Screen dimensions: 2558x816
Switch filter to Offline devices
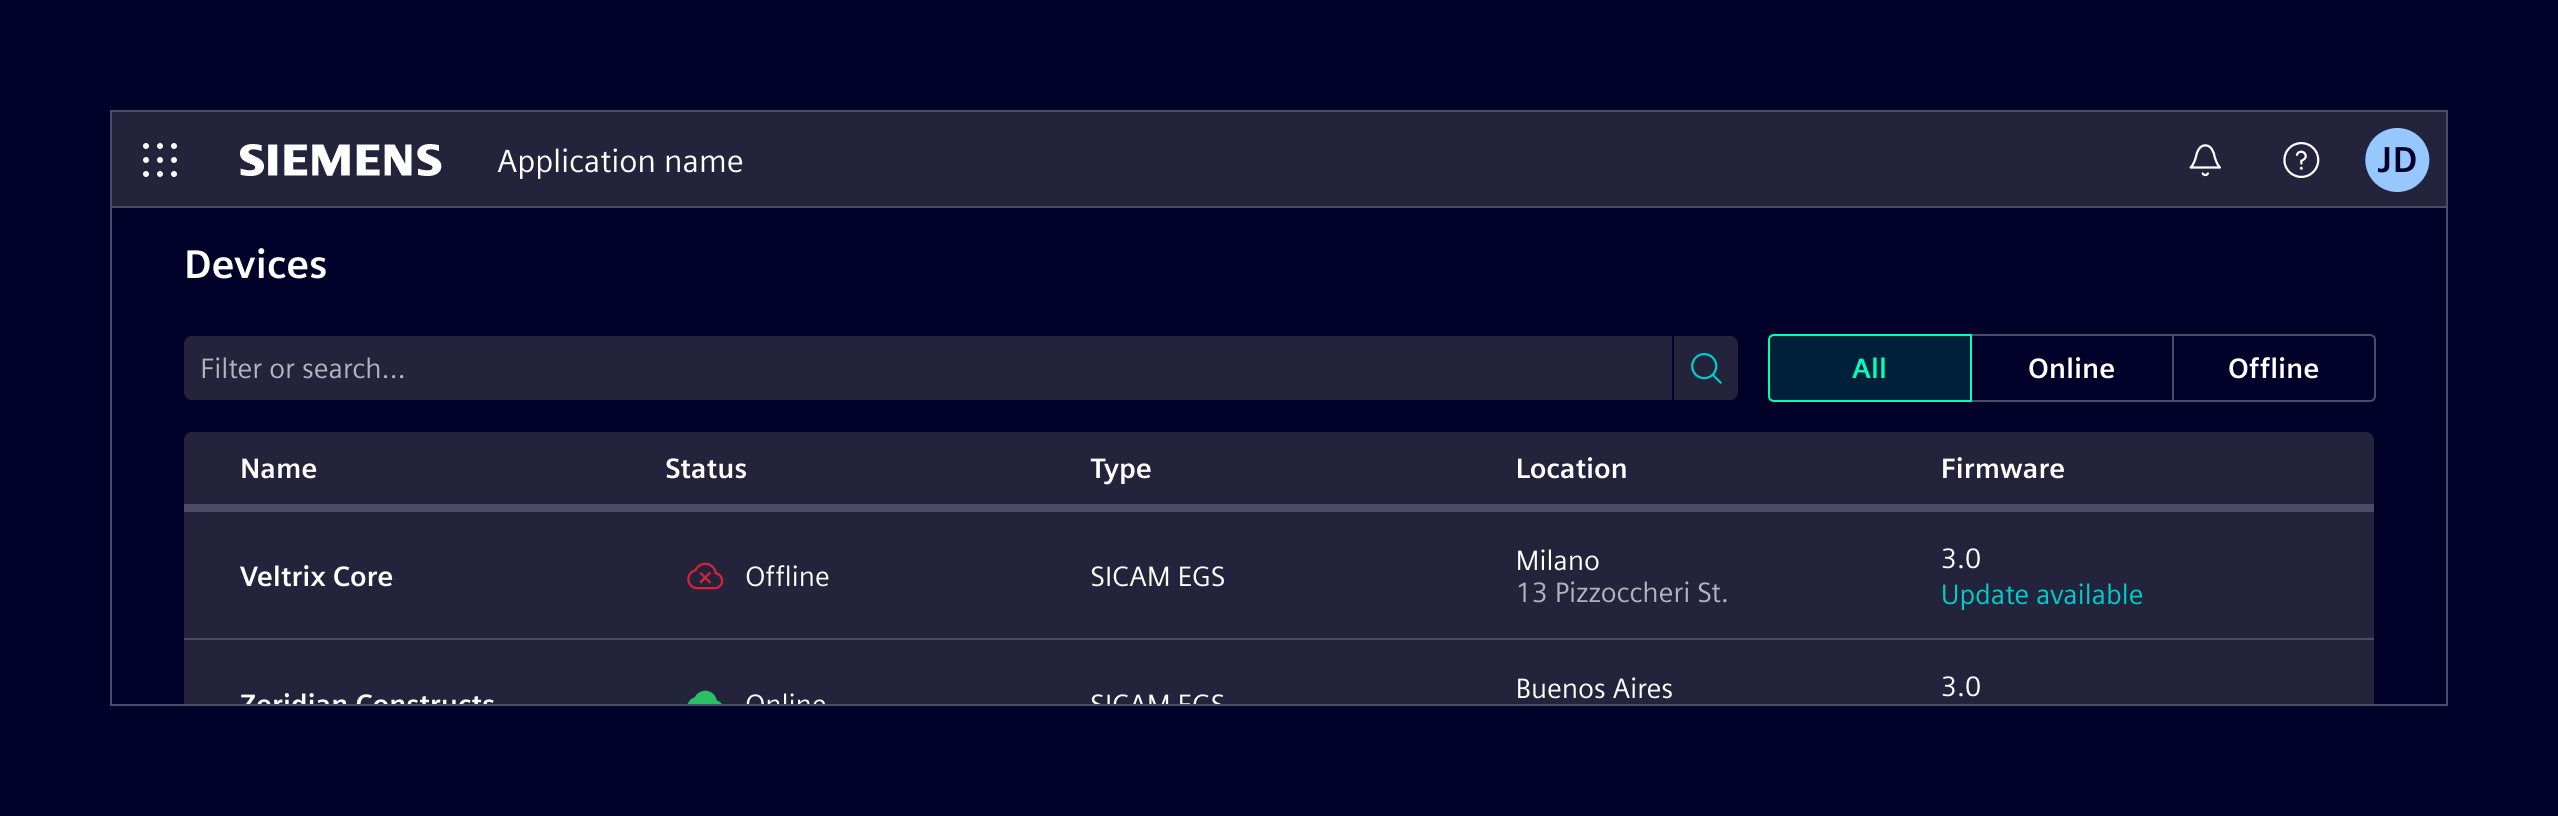tap(2273, 368)
